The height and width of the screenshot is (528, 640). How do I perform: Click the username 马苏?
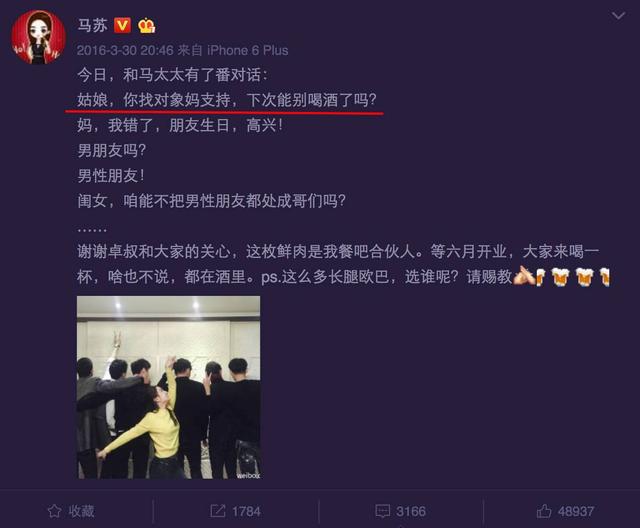coord(92,25)
